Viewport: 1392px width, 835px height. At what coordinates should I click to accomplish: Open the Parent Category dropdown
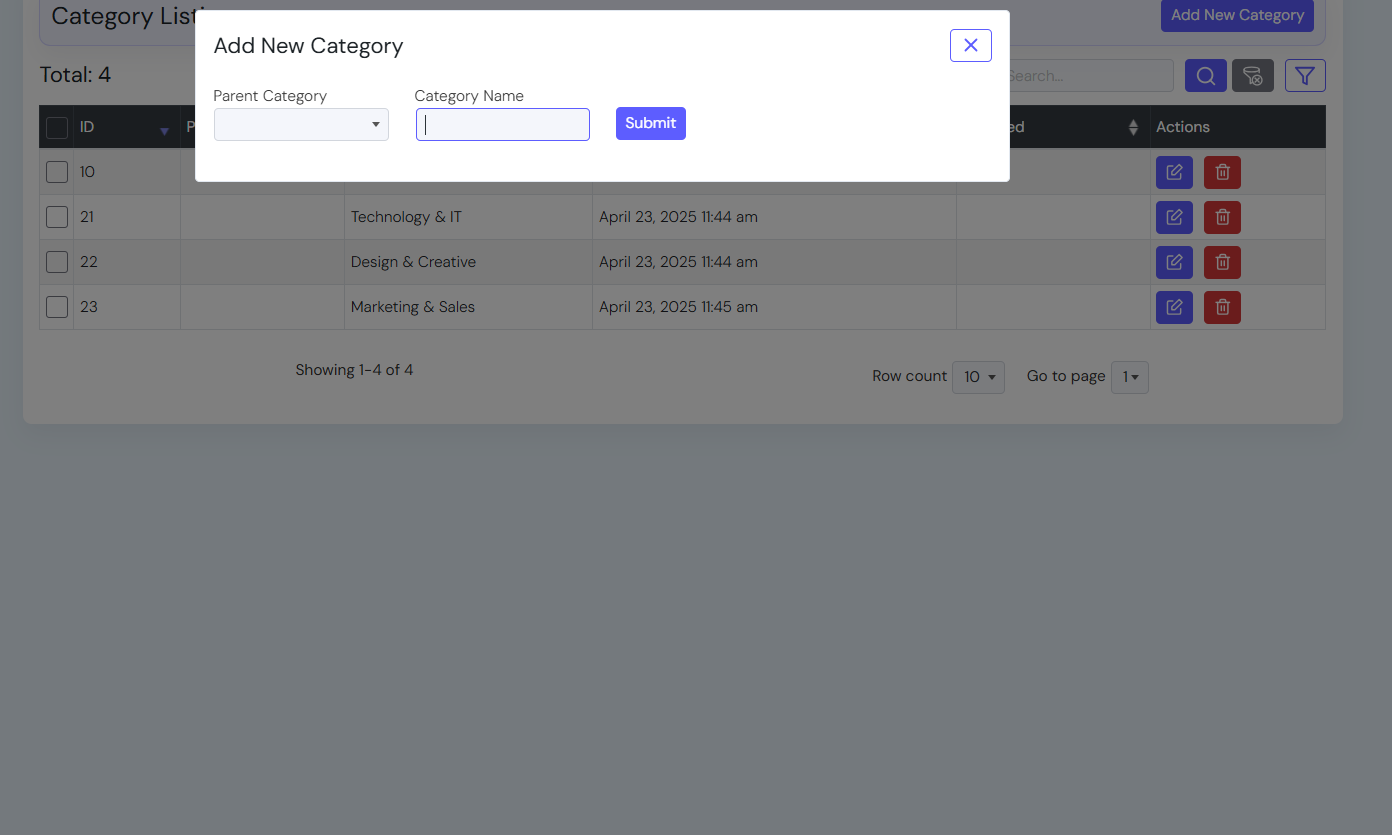[301, 125]
